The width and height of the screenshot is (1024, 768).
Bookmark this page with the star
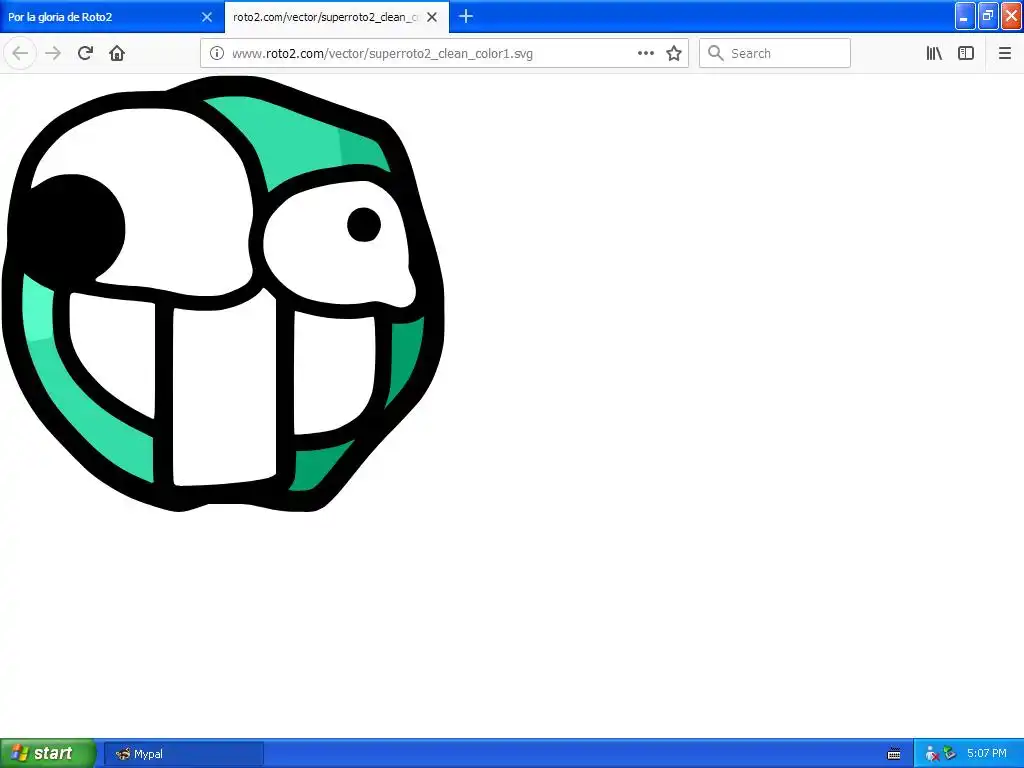tap(674, 53)
